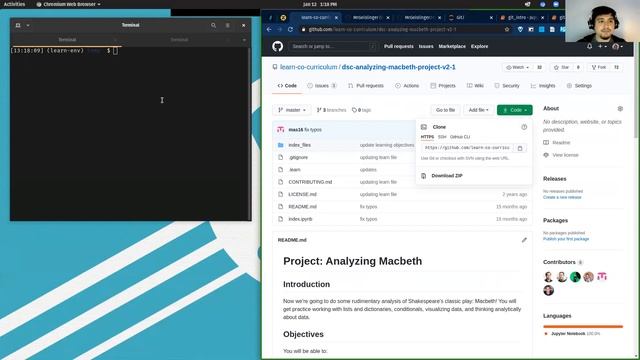Click the first contributor avatar
The height and width of the screenshot is (360, 640).
tap(549, 277)
